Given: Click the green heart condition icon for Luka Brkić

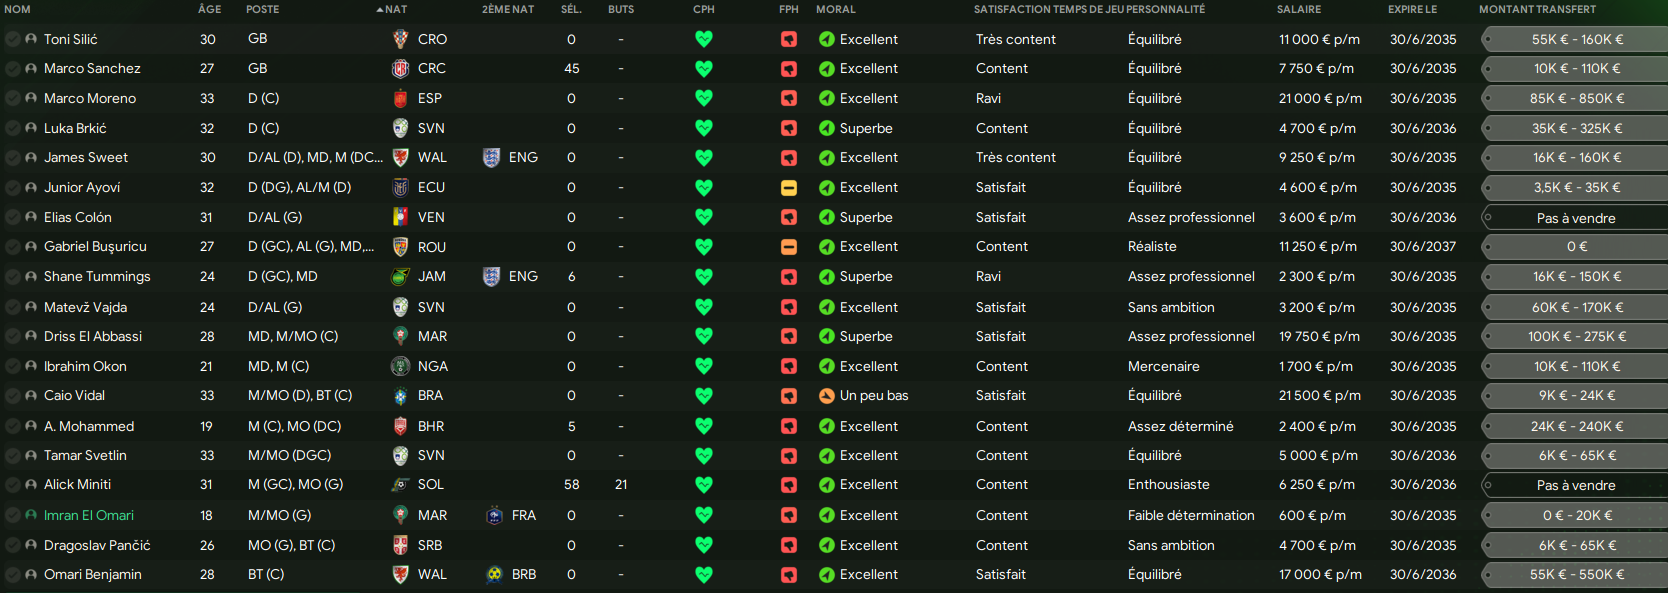Looking at the screenshot, I should tap(704, 128).
